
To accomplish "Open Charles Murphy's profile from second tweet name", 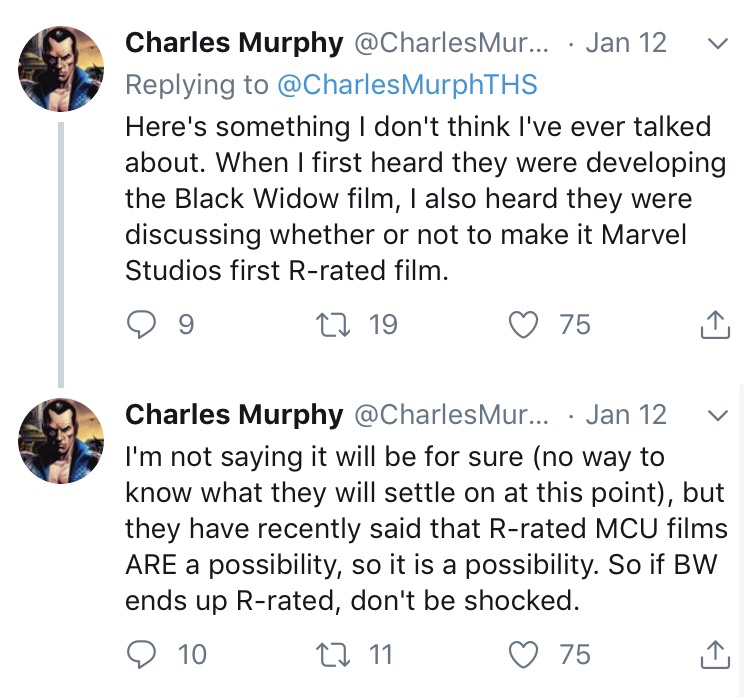I will [x=233, y=413].
